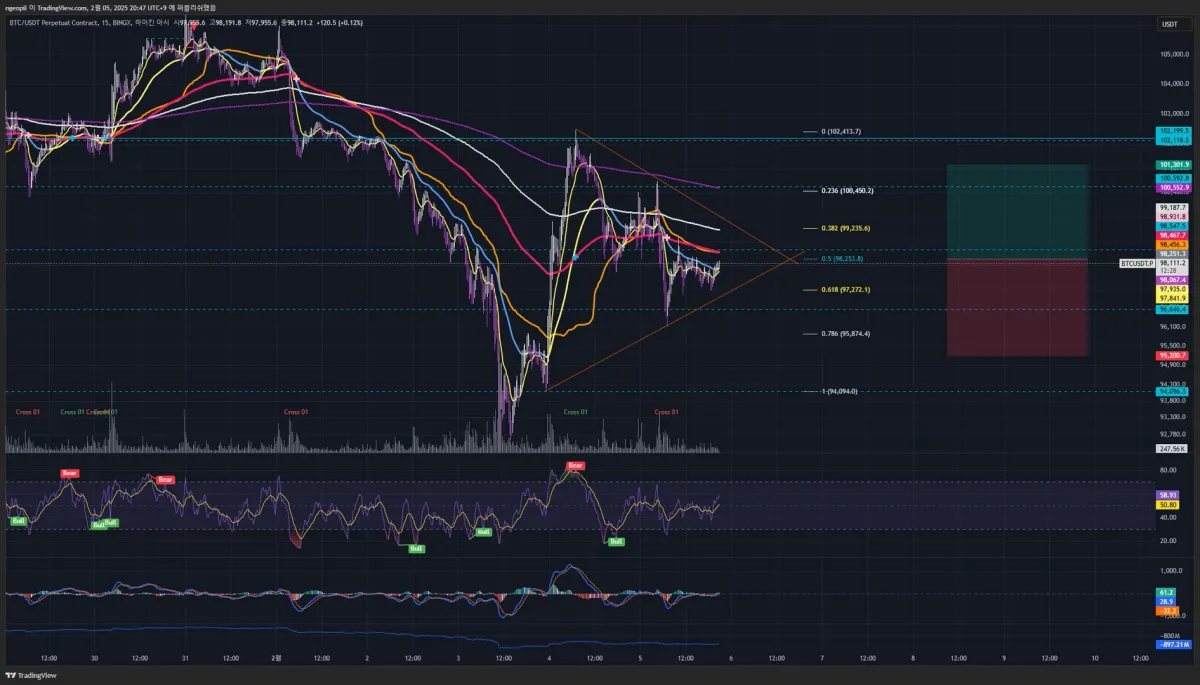Click the BTCUSDT.P symbol price tag
This screenshot has height=685, width=1200.
coord(1136,263)
